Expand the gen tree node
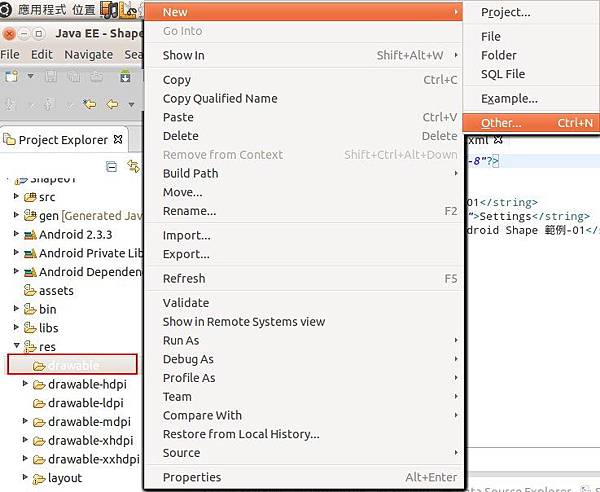 [16, 215]
